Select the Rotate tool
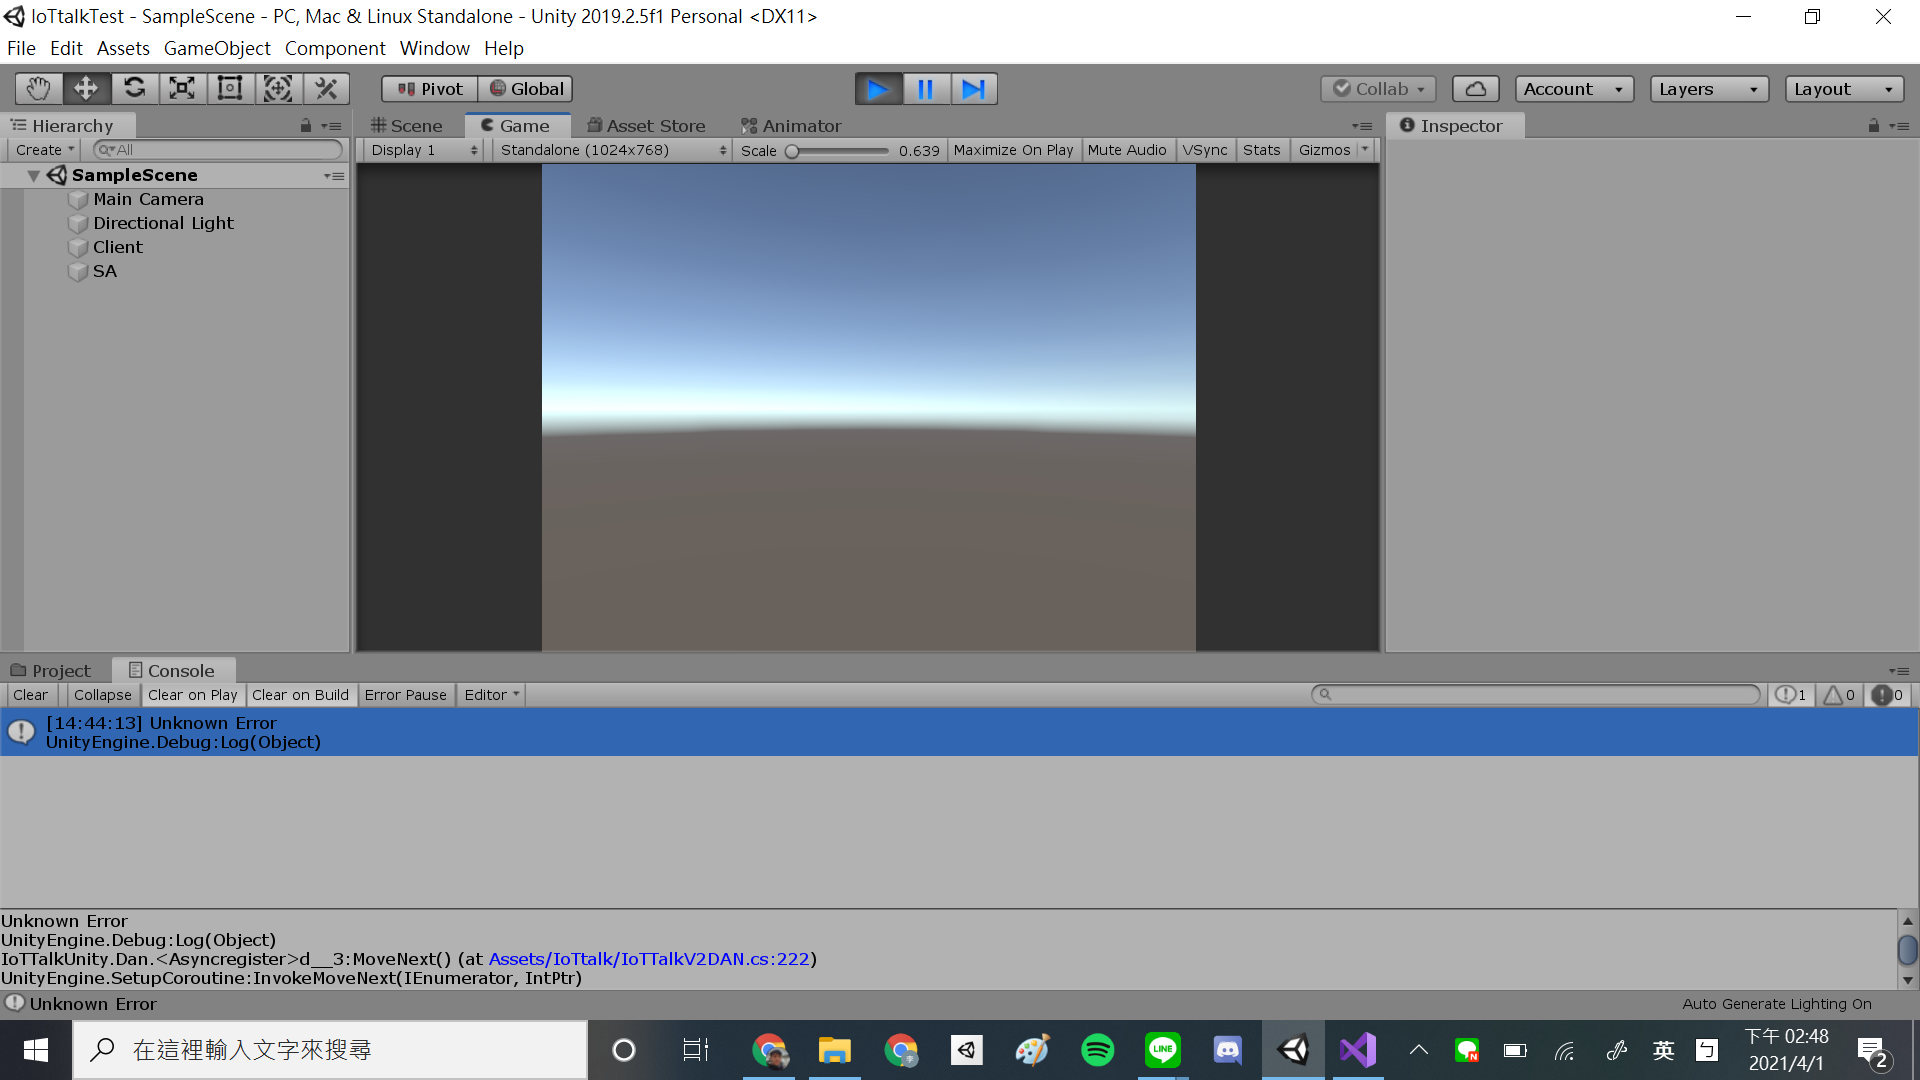Image resolution: width=1920 pixels, height=1080 pixels. (x=134, y=88)
